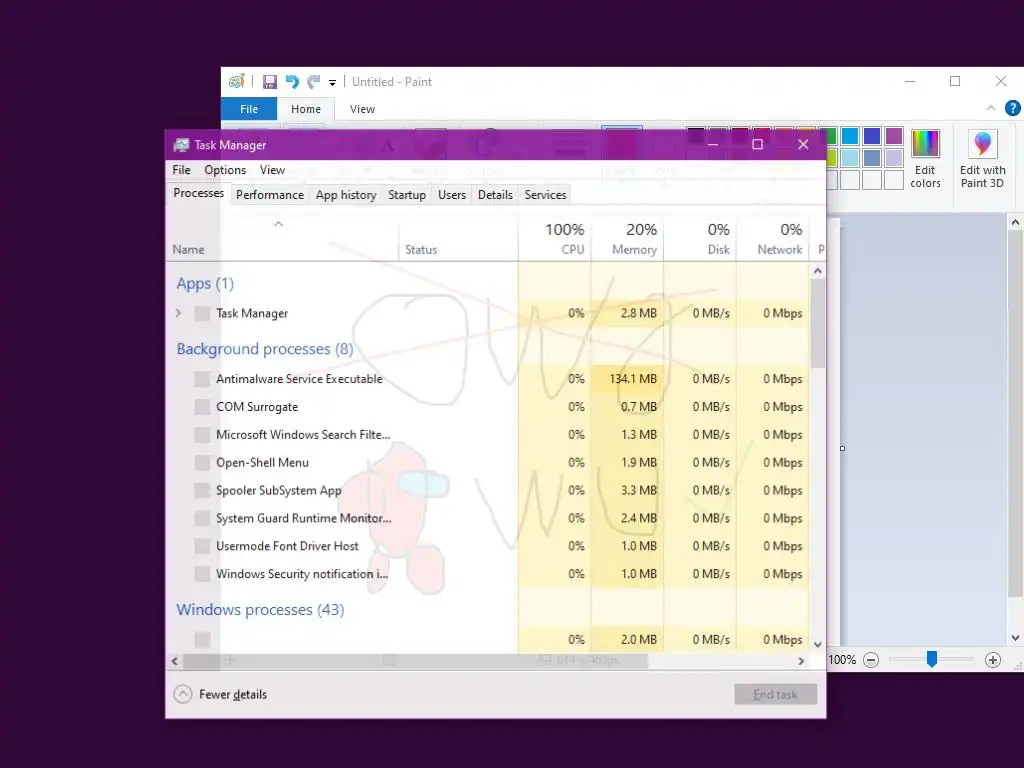Open the Task Manager Options menu
This screenshot has width=1024, height=768.
click(225, 170)
